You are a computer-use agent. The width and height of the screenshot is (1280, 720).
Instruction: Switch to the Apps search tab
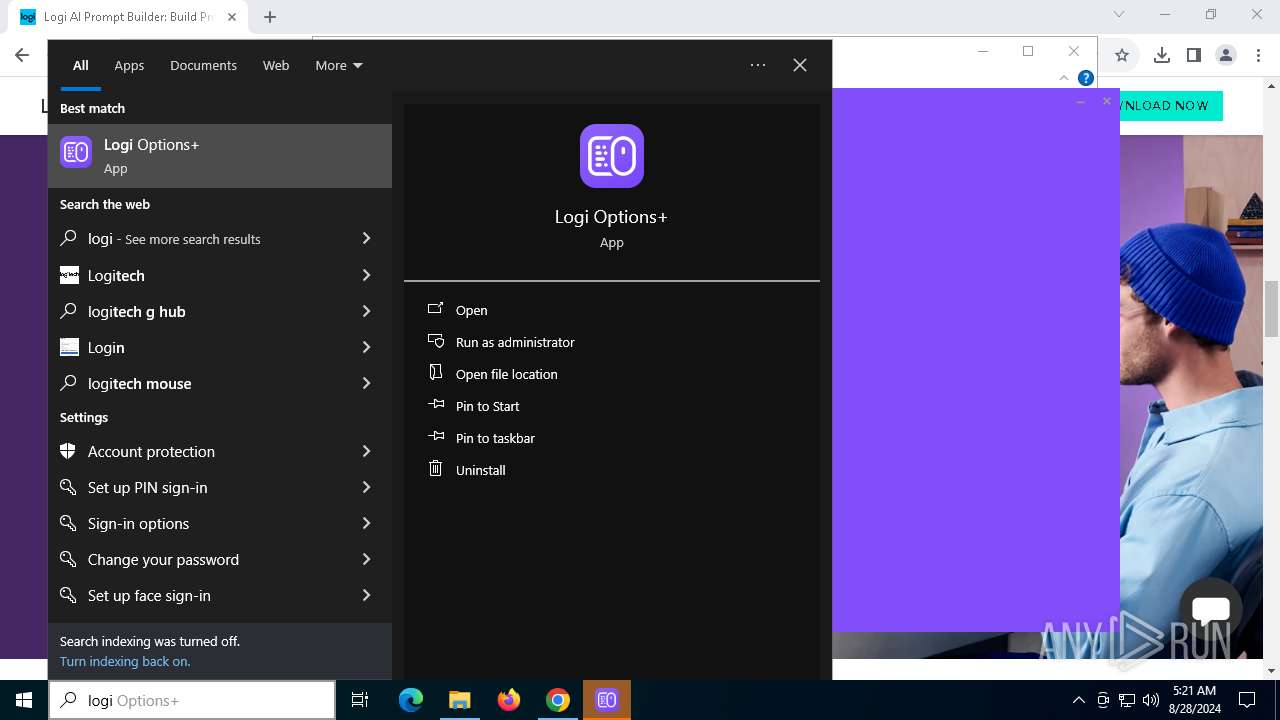[x=129, y=65]
